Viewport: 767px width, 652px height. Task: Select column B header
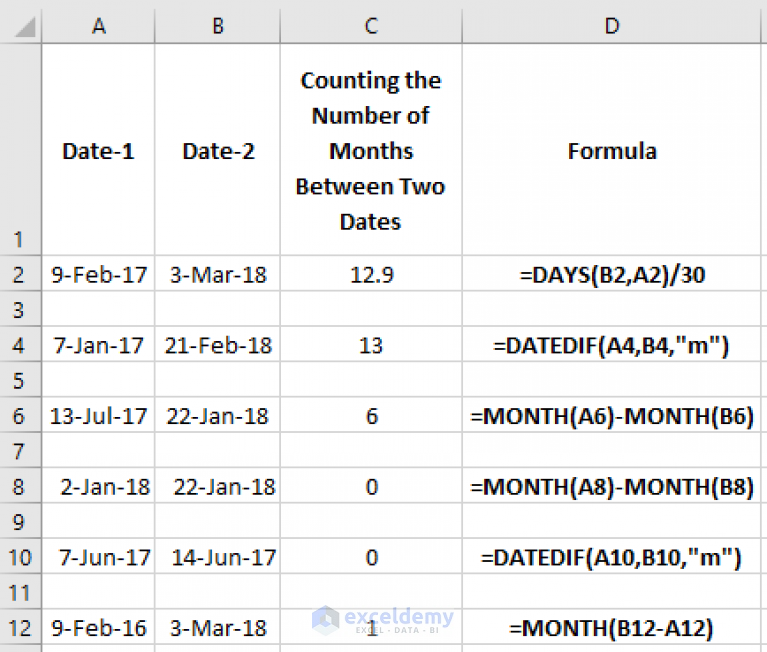[x=218, y=25]
